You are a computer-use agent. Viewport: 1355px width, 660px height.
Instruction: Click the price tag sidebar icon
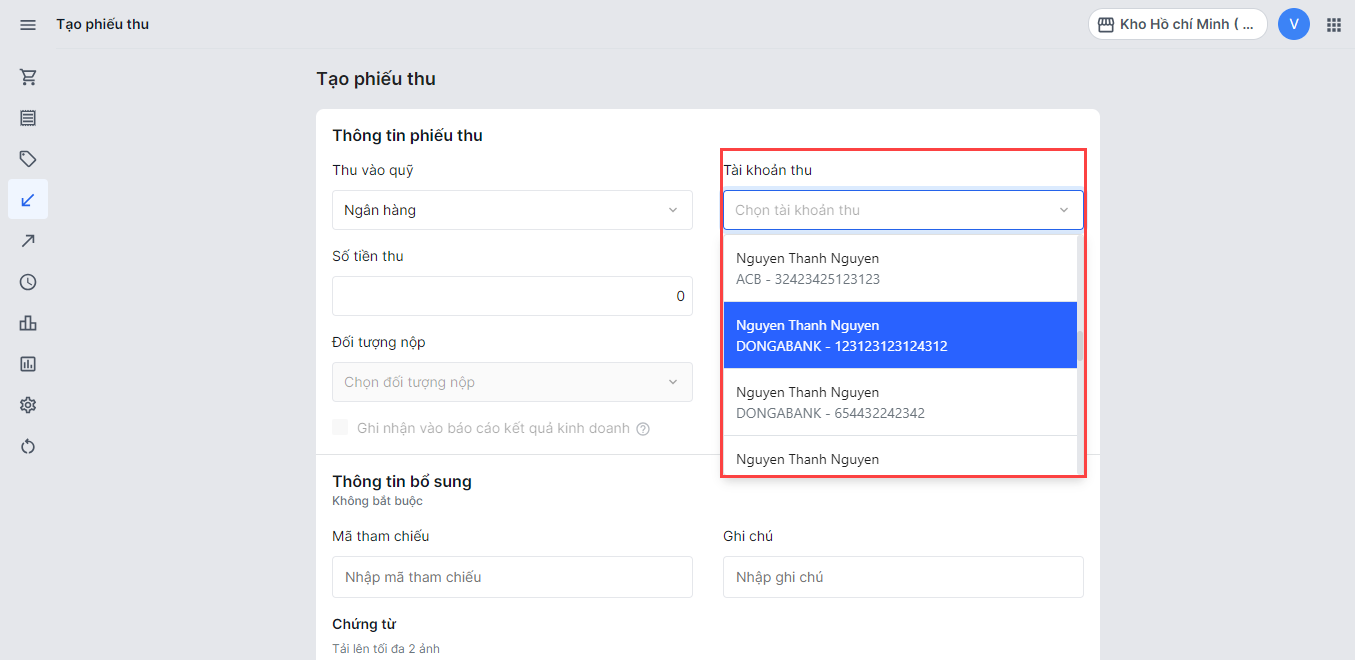(28, 159)
